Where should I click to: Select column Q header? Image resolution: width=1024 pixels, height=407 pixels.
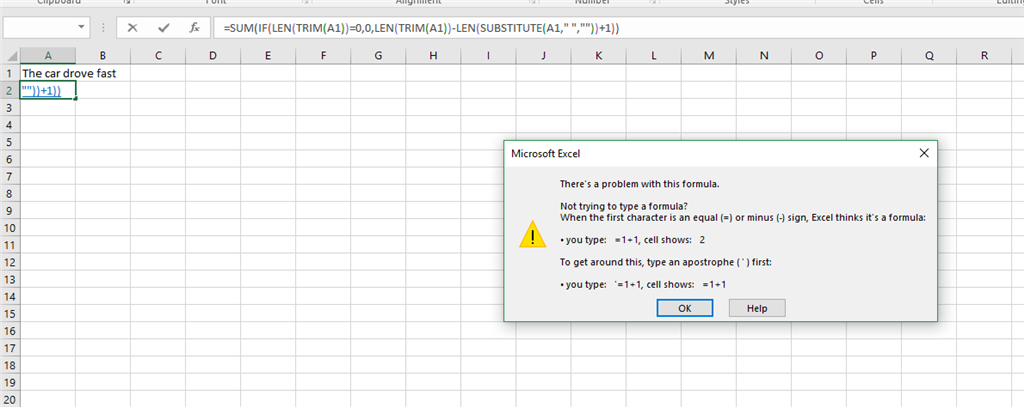929,56
